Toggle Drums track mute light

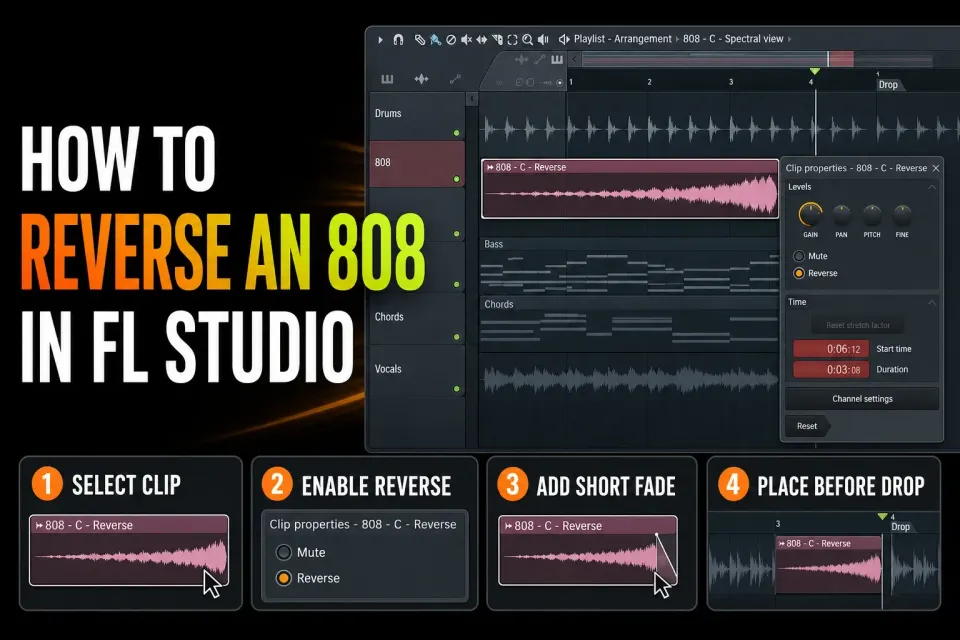456,133
